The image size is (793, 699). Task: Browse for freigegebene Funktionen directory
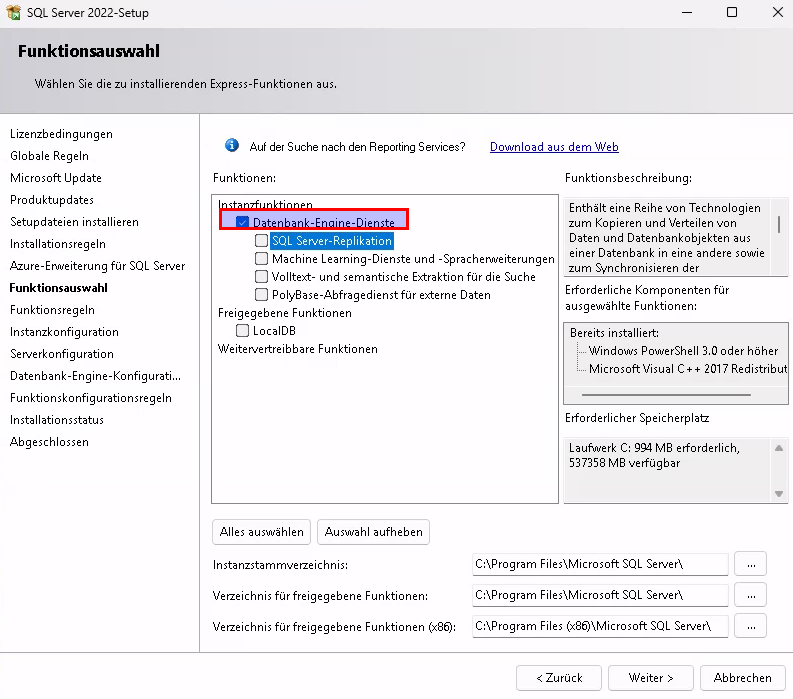click(x=750, y=595)
